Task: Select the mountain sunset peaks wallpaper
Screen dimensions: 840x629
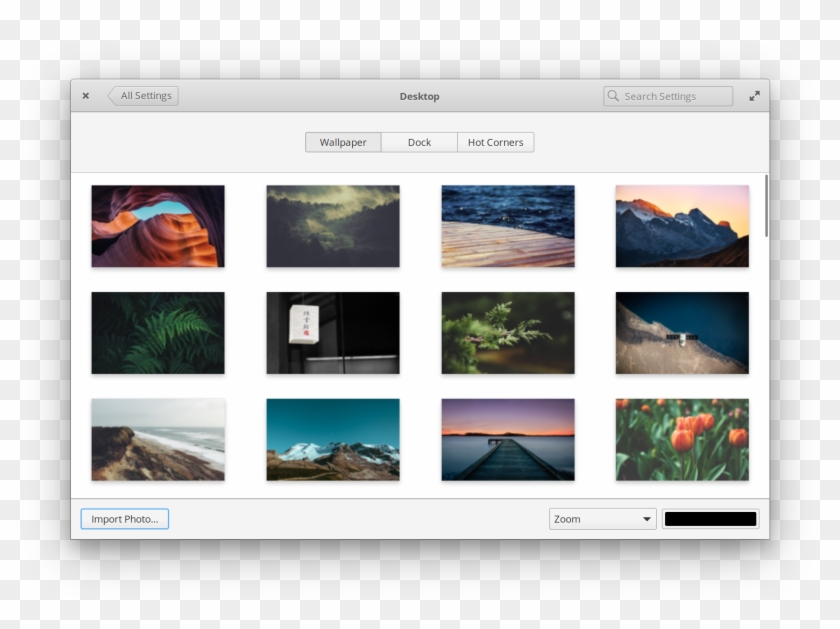Action: point(681,225)
